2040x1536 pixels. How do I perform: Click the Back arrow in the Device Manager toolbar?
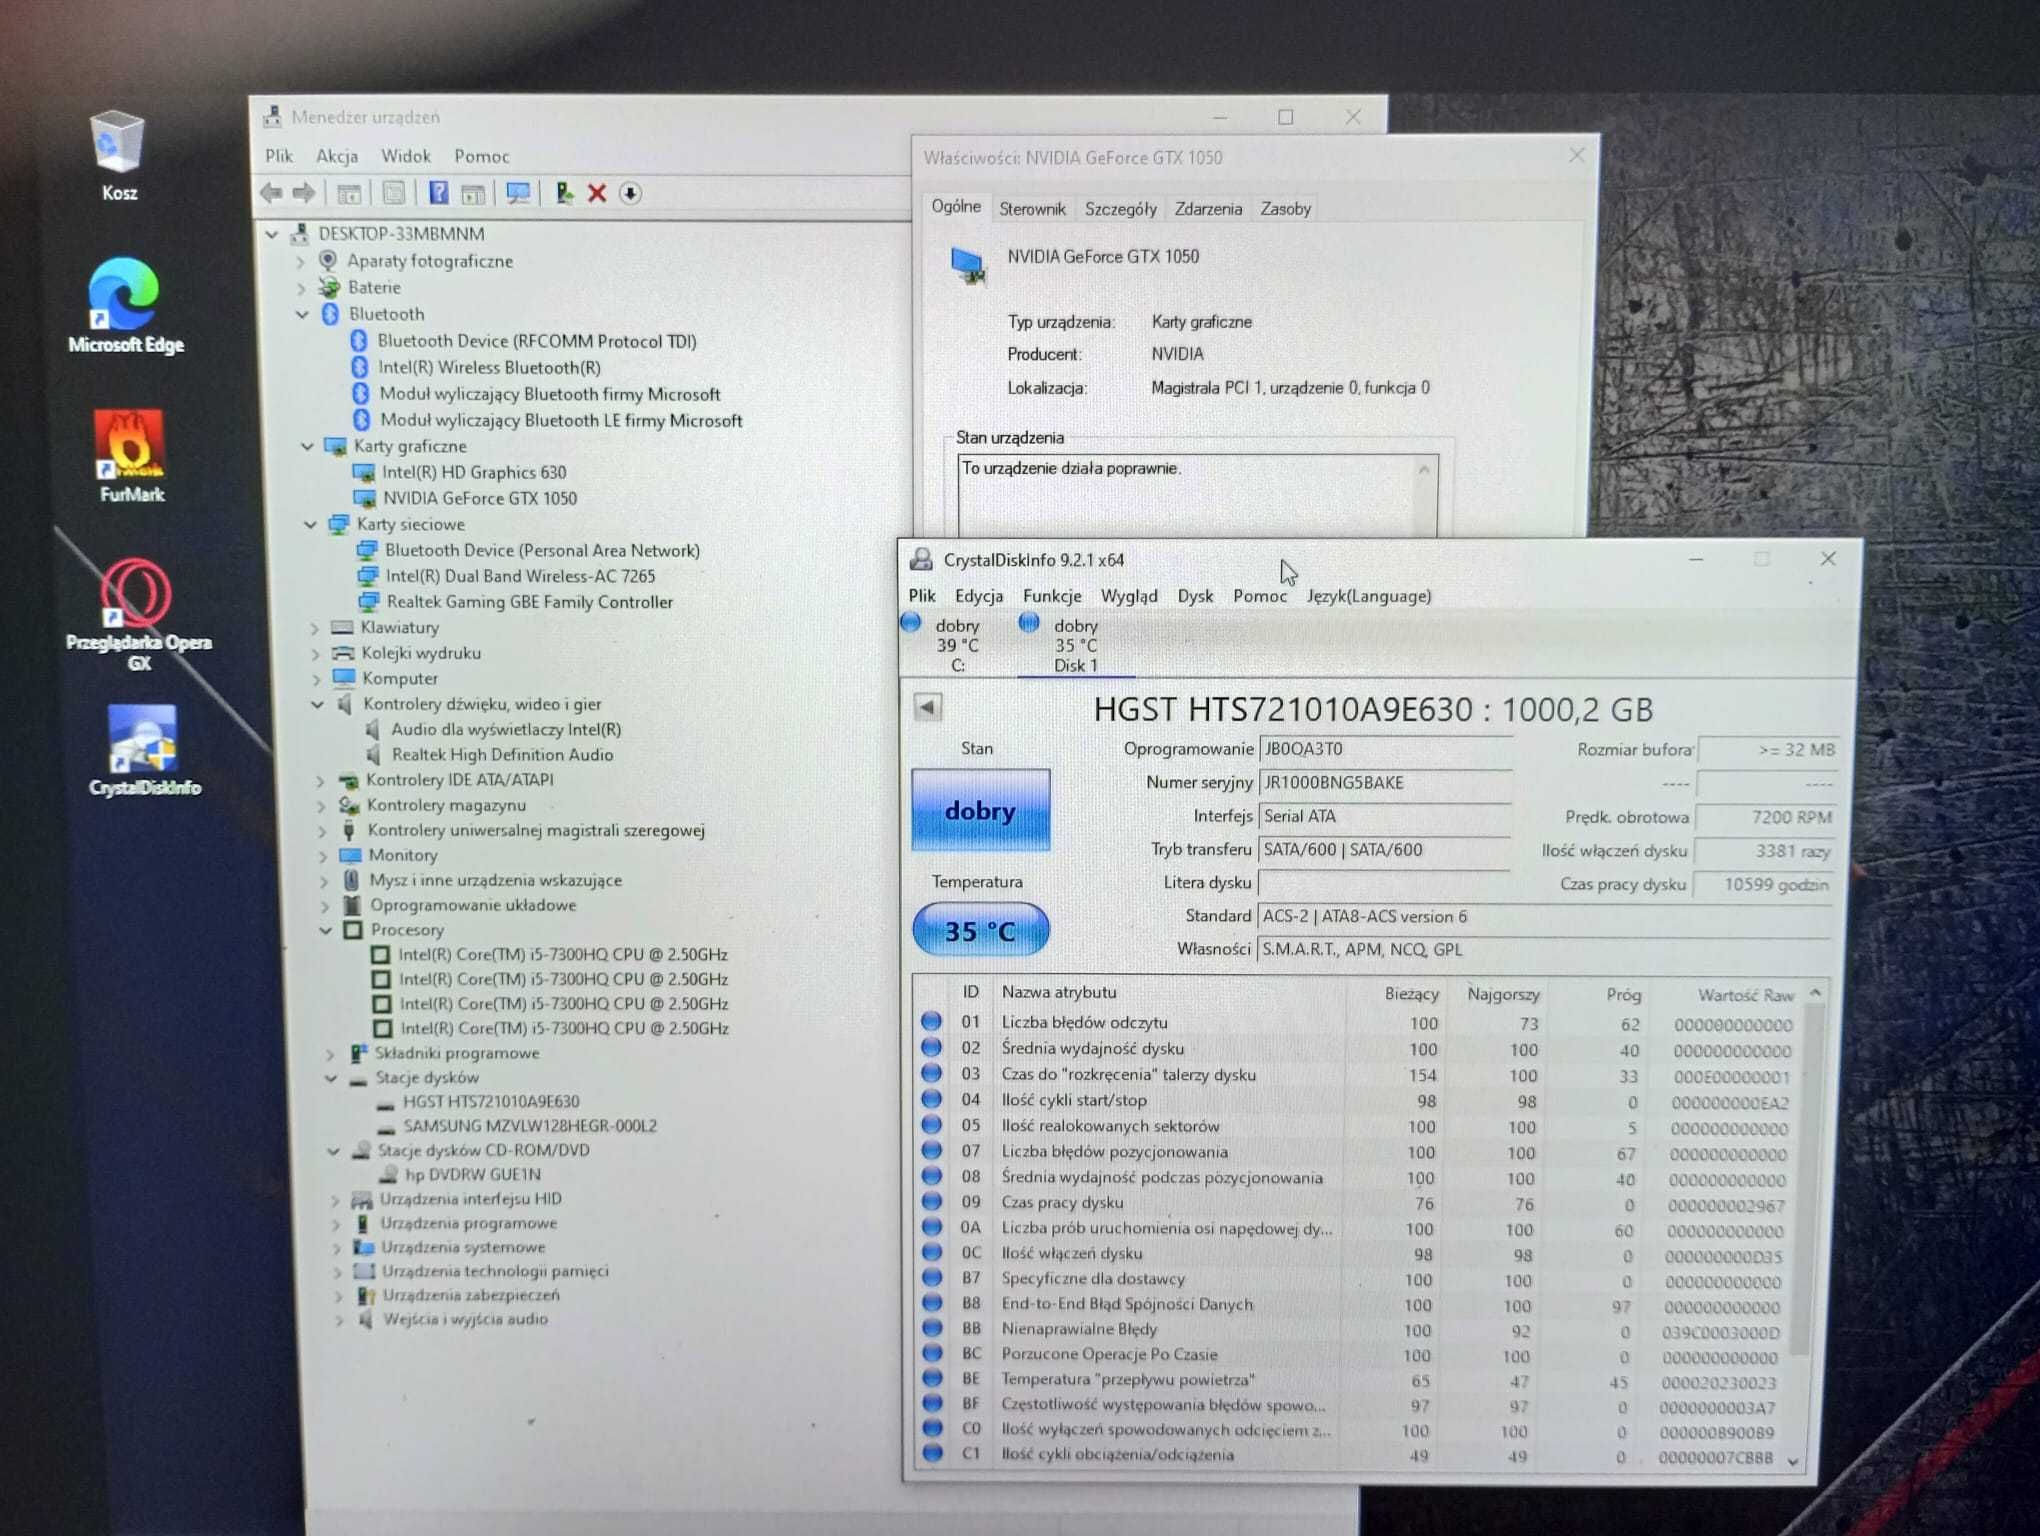tap(271, 192)
